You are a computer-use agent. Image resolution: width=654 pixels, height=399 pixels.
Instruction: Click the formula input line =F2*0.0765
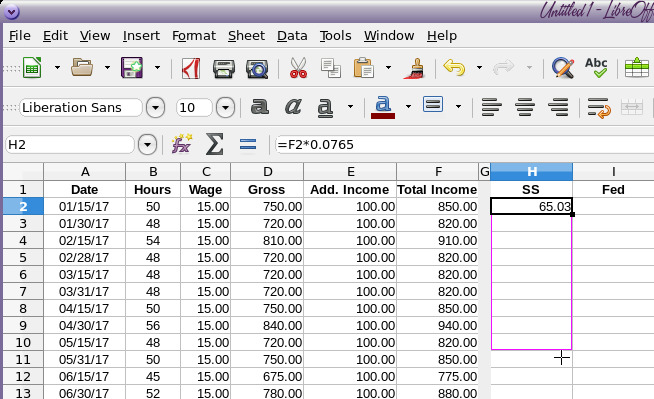(464, 145)
